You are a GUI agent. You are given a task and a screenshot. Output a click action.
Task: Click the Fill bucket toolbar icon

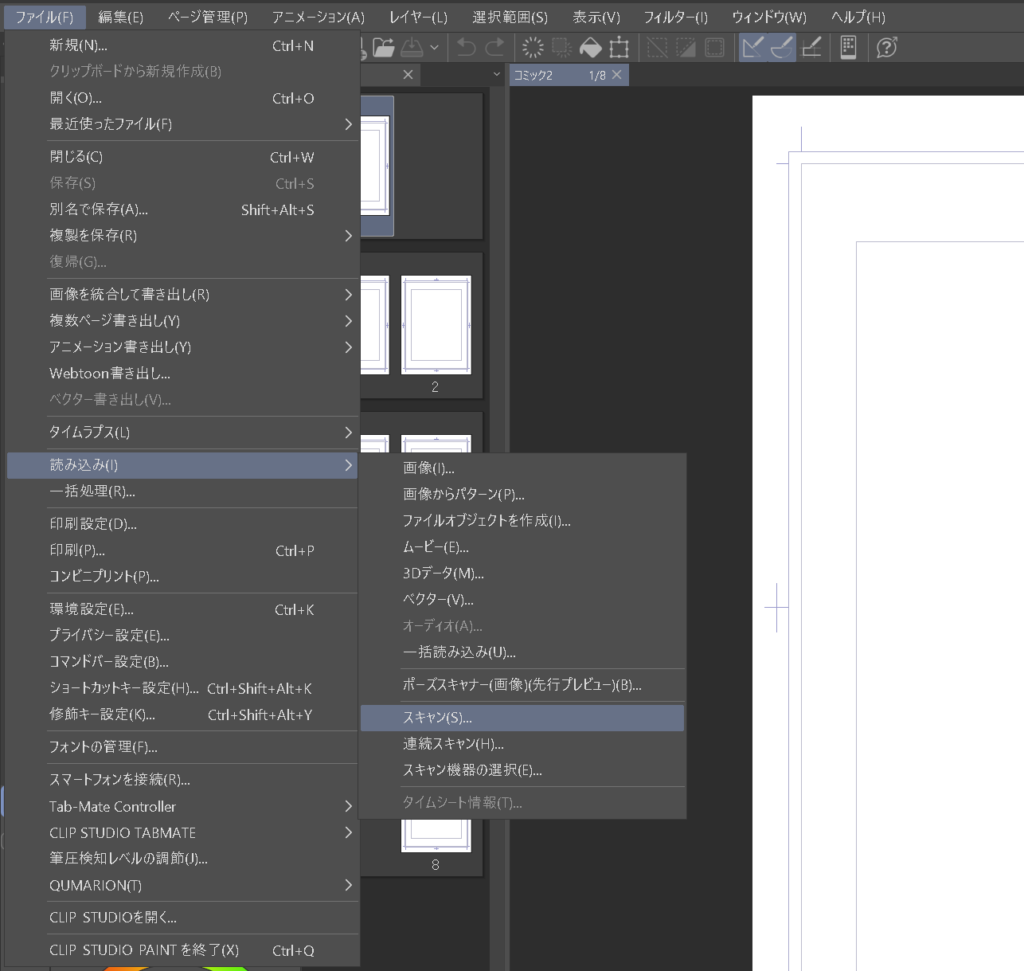590,47
